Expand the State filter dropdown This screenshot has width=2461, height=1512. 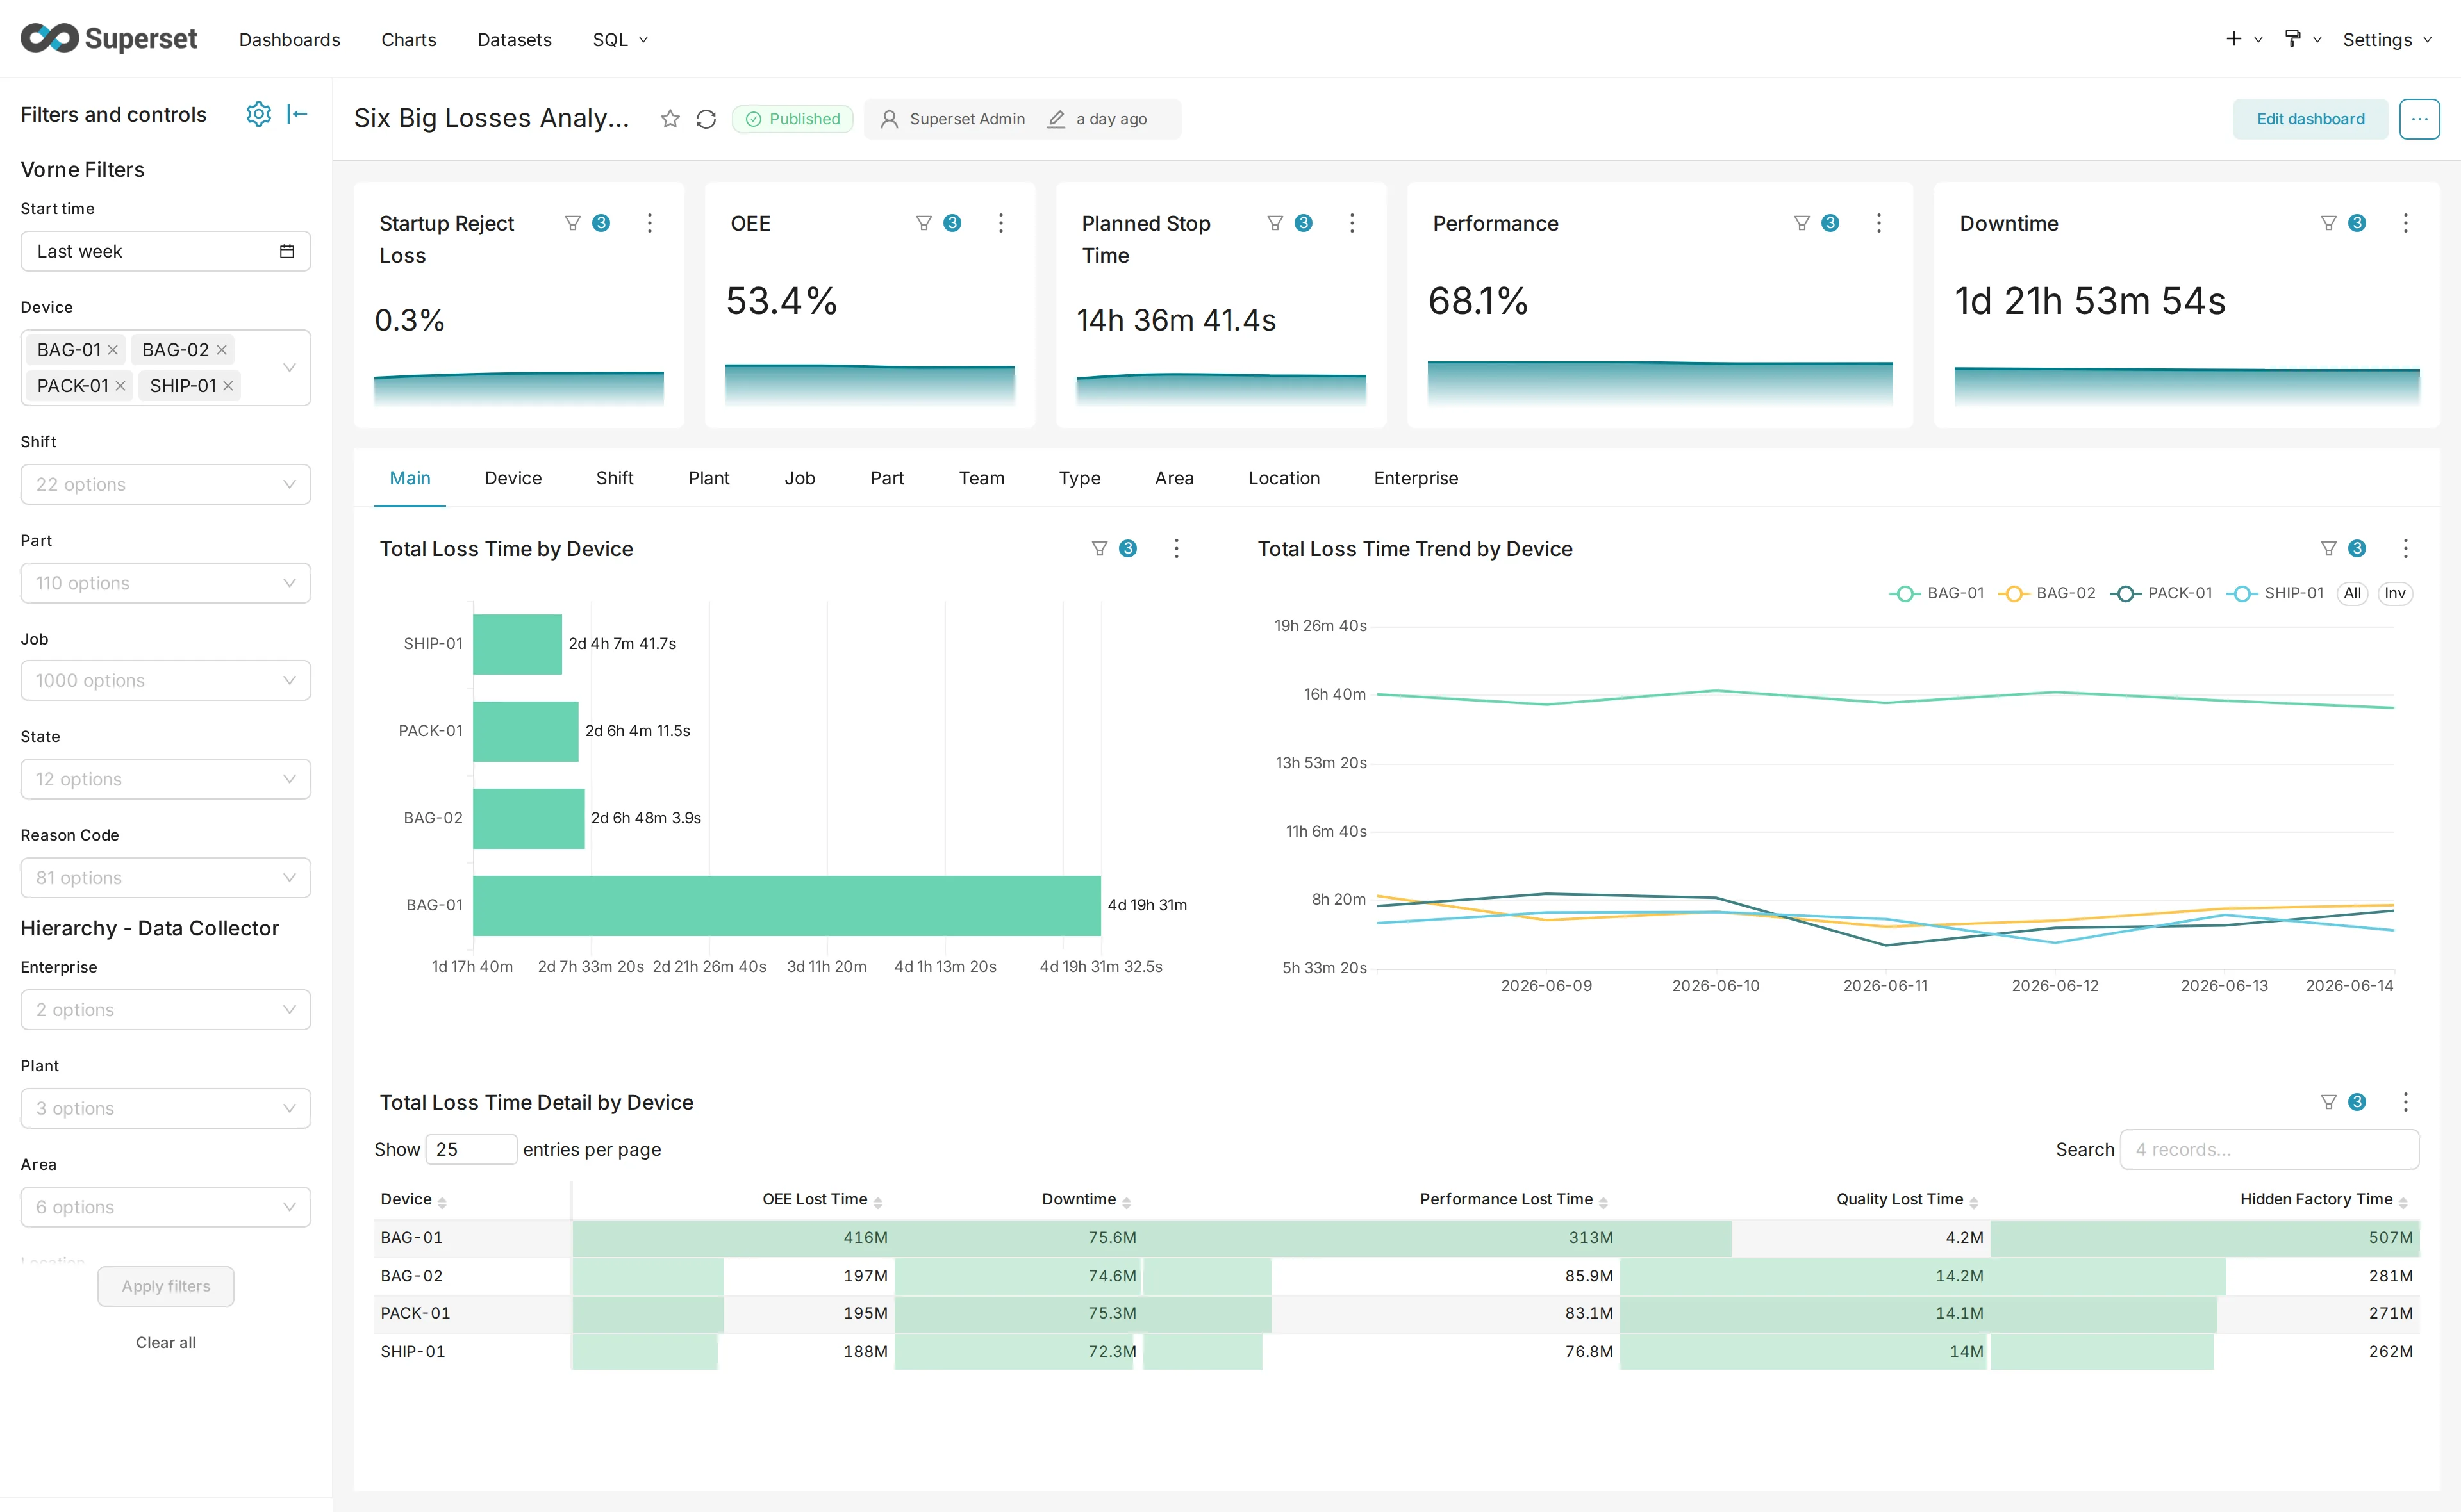click(x=166, y=779)
